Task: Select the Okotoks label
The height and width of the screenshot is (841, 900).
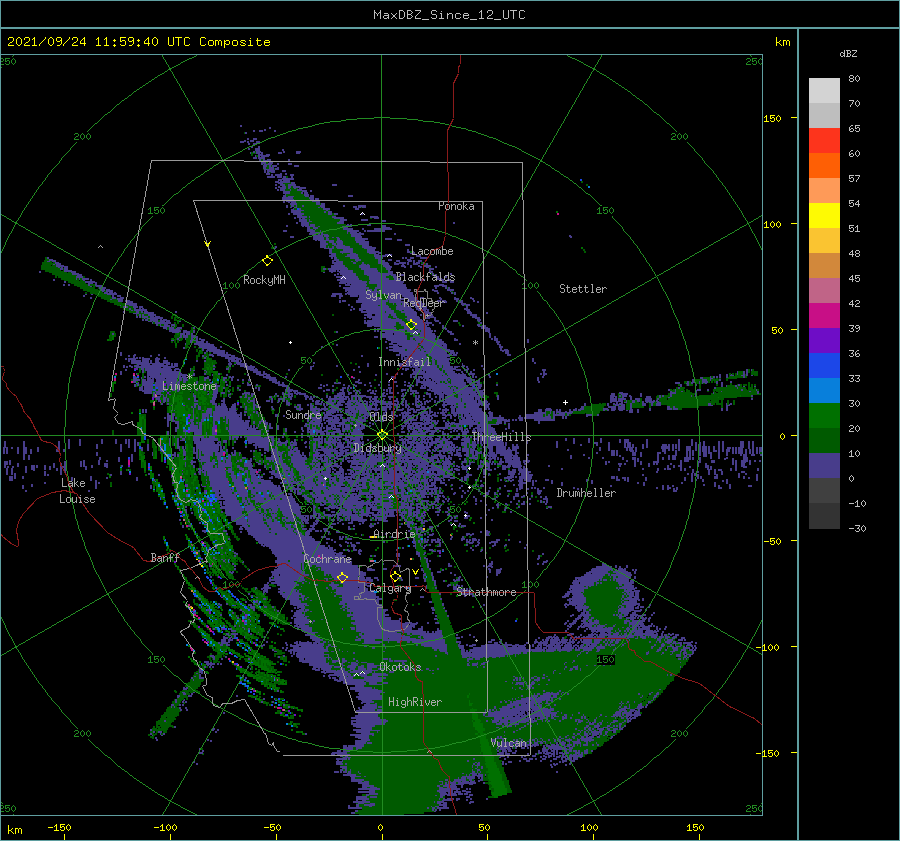Action: pos(400,667)
